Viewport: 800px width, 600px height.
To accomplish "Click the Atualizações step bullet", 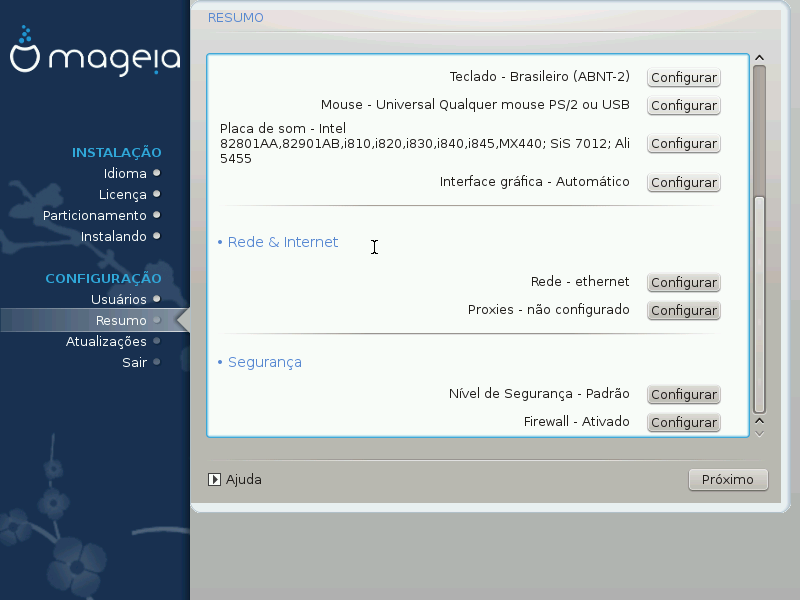I will 157,341.
